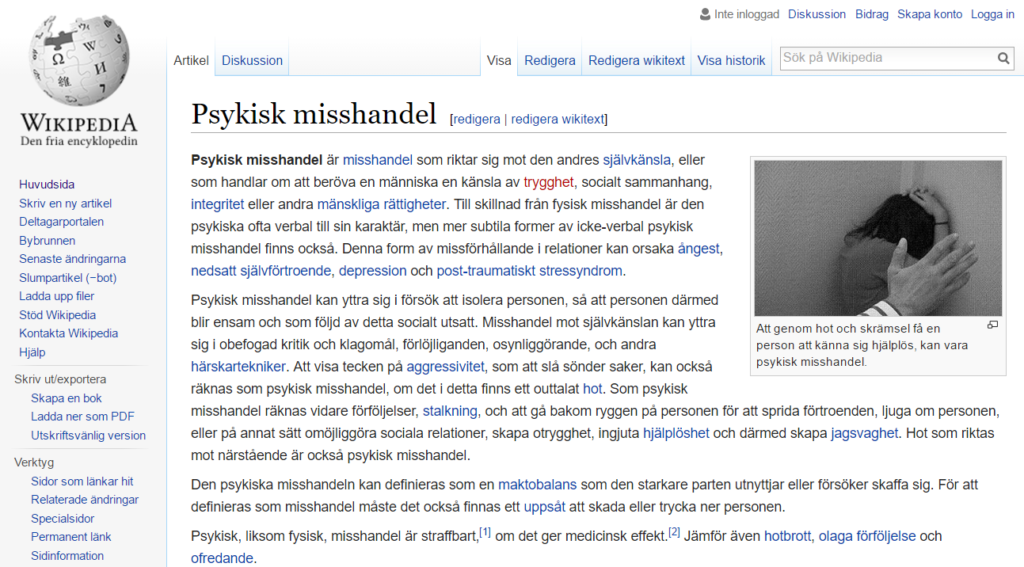
Task: Open Relaterade ändringar link
Action: pyautogui.click(x=85, y=500)
